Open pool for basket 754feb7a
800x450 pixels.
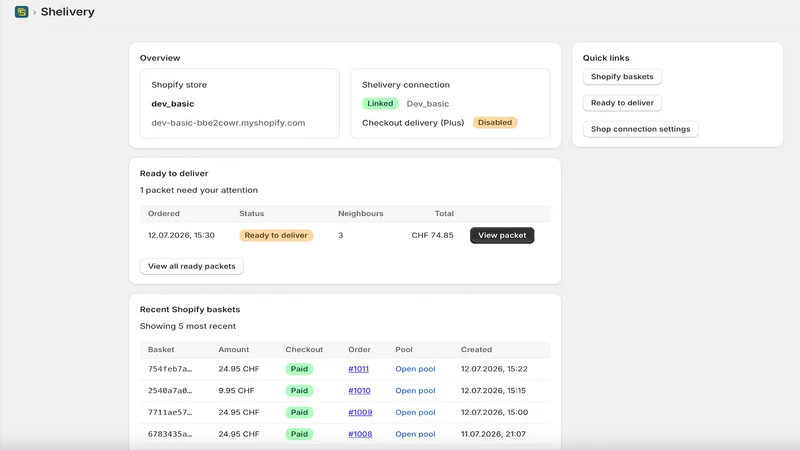pos(415,369)
